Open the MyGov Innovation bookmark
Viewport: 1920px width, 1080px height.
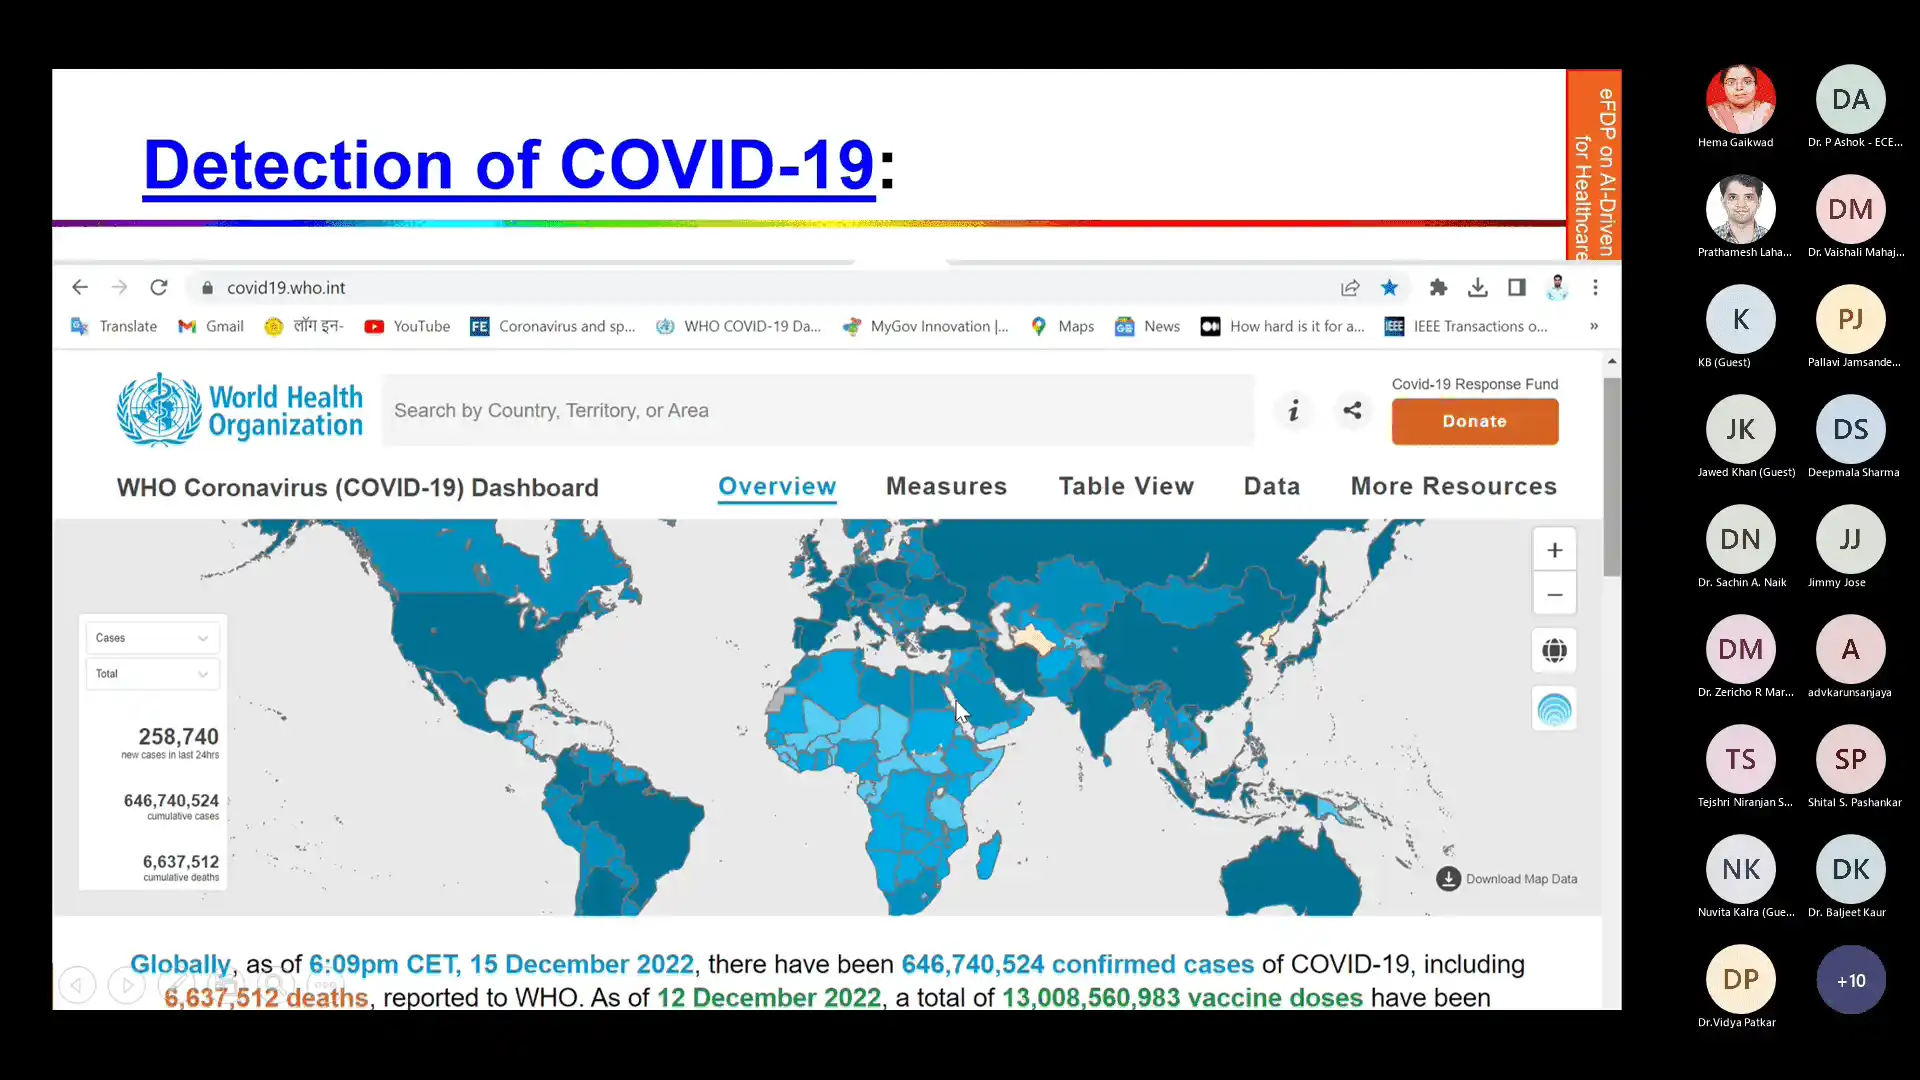click(926, 326)
